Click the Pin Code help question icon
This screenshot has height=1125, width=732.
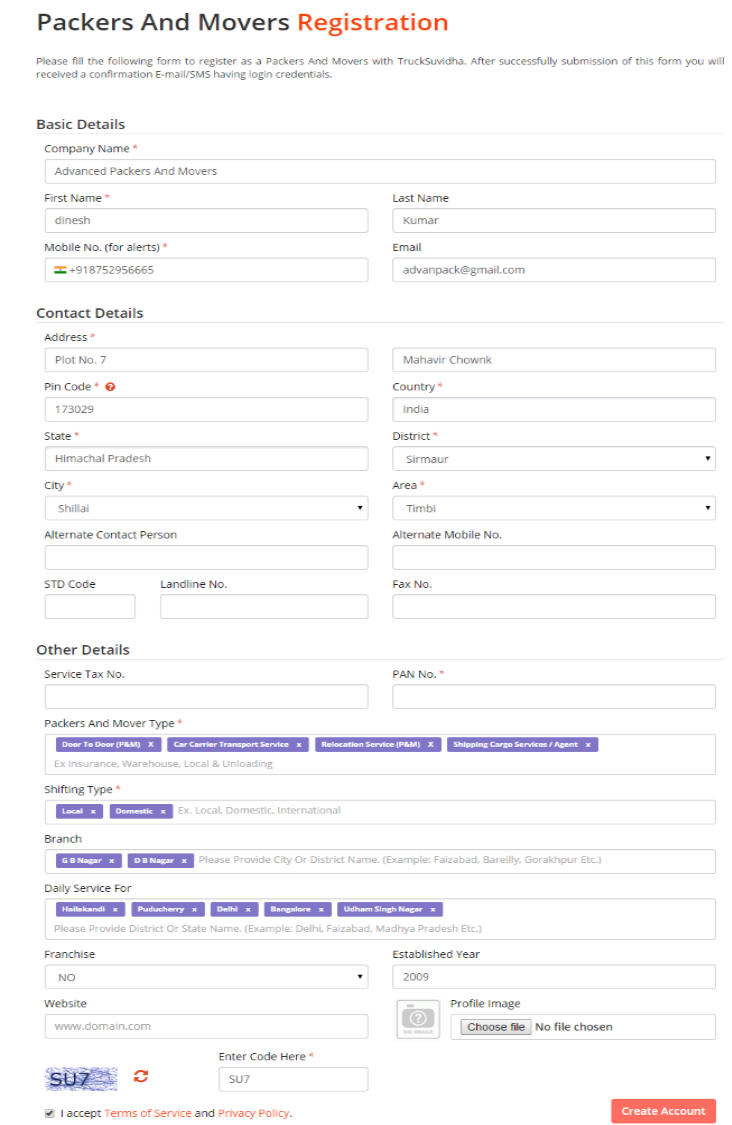[110, 387]
